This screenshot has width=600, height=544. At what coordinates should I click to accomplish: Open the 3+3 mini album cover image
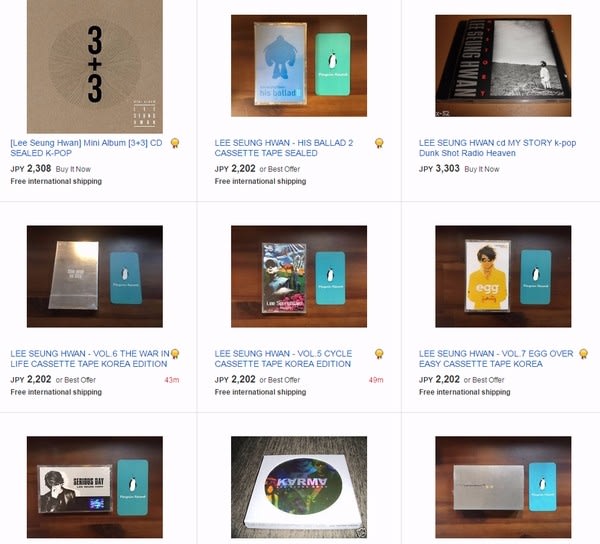coord(95,66)
